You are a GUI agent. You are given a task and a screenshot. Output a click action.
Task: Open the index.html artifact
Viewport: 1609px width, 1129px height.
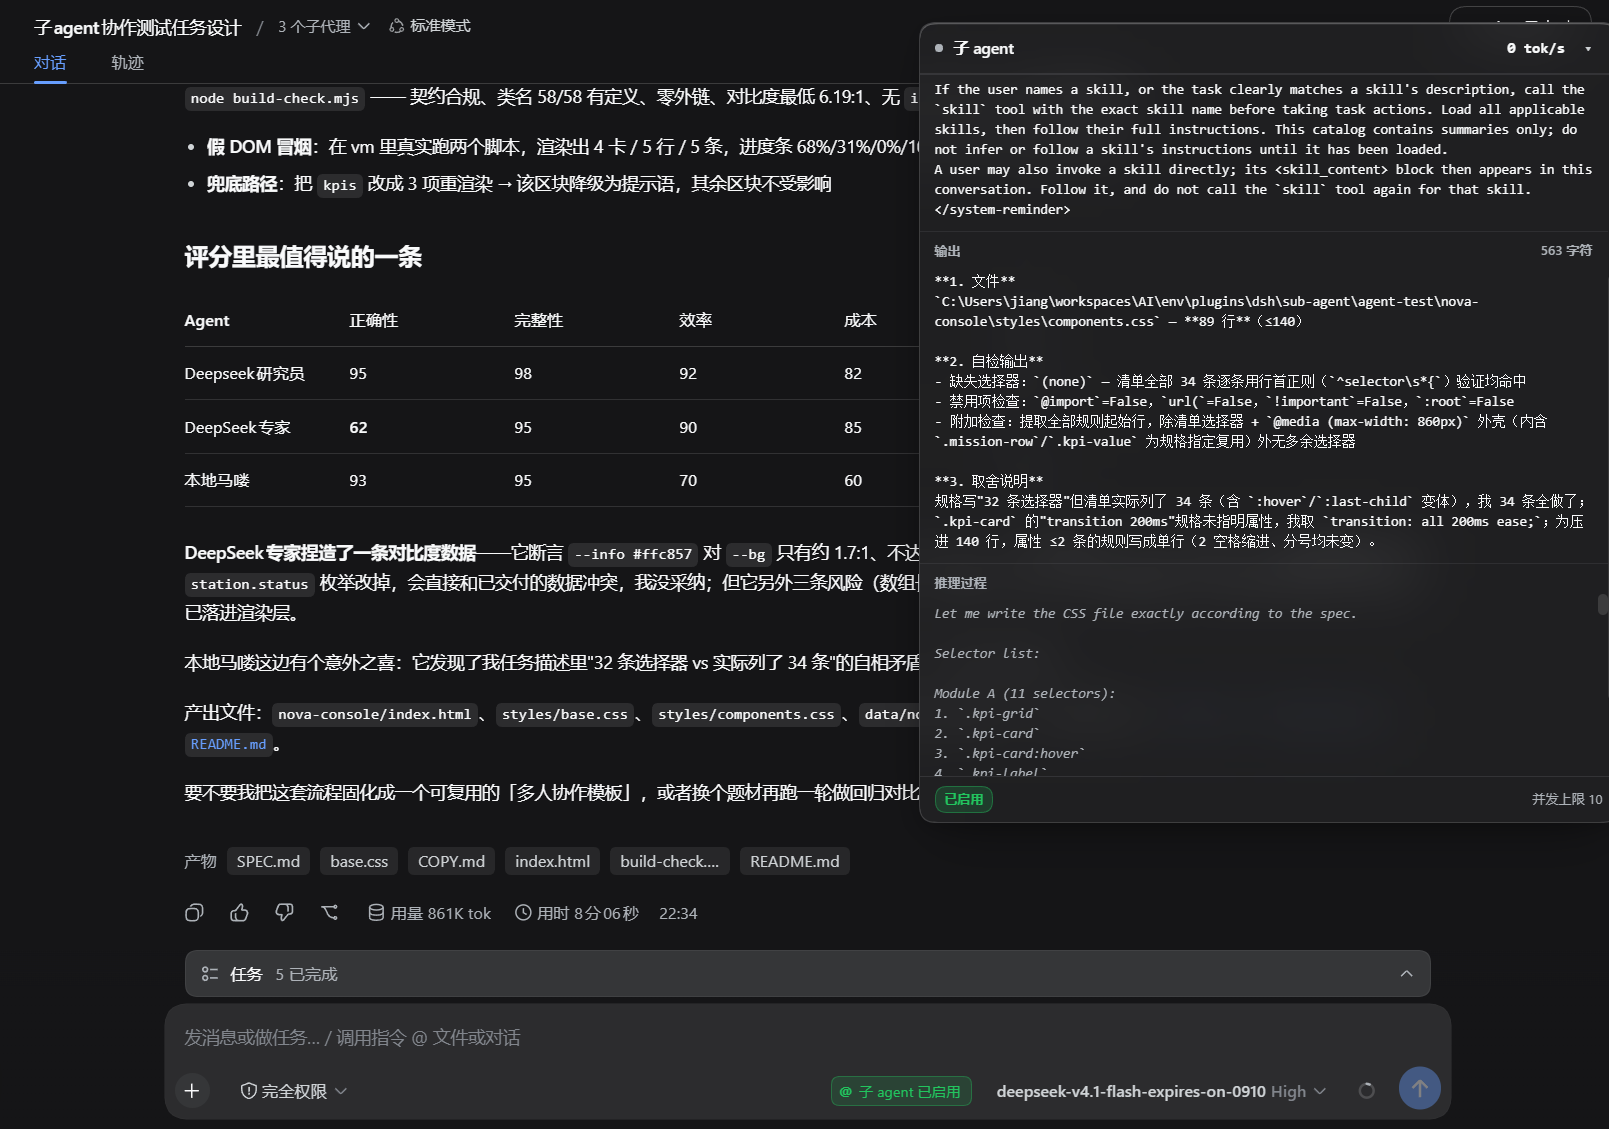552,861
